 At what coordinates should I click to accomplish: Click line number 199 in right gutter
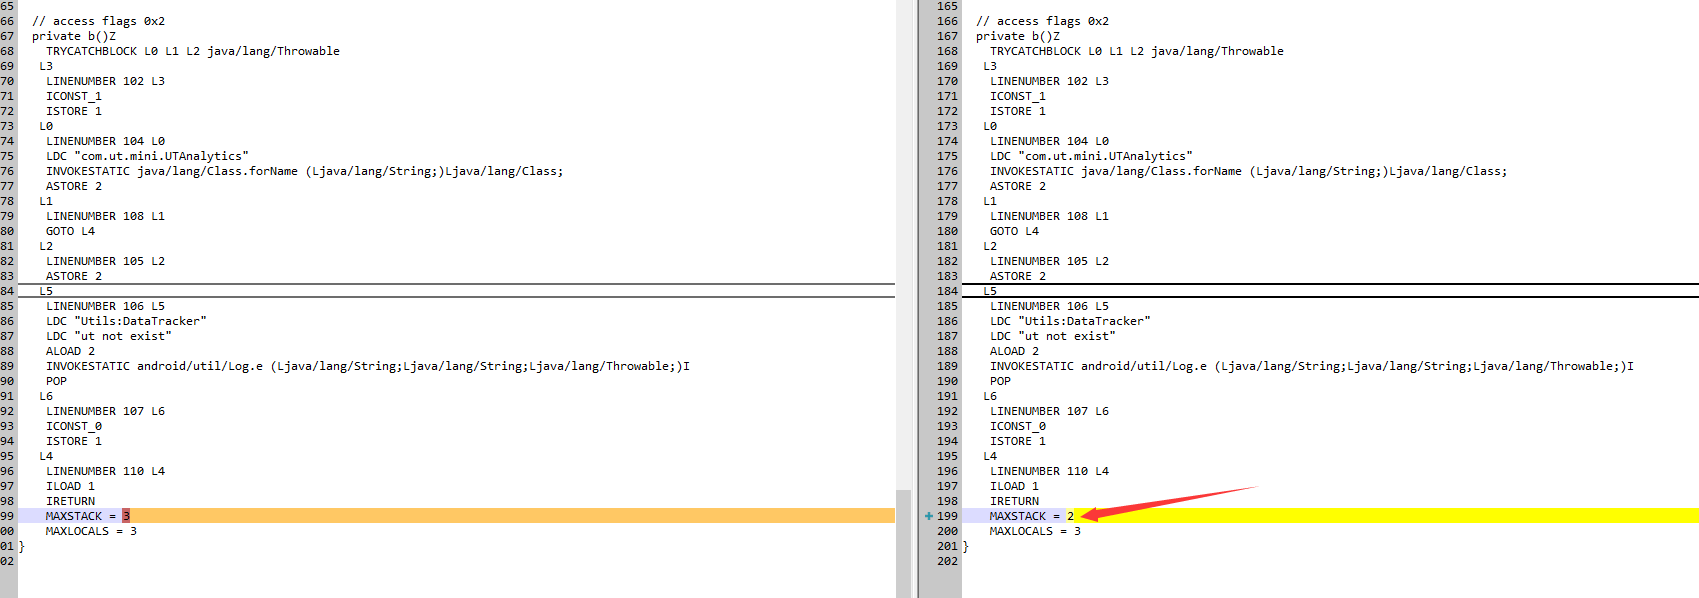(x=947, y=516)
